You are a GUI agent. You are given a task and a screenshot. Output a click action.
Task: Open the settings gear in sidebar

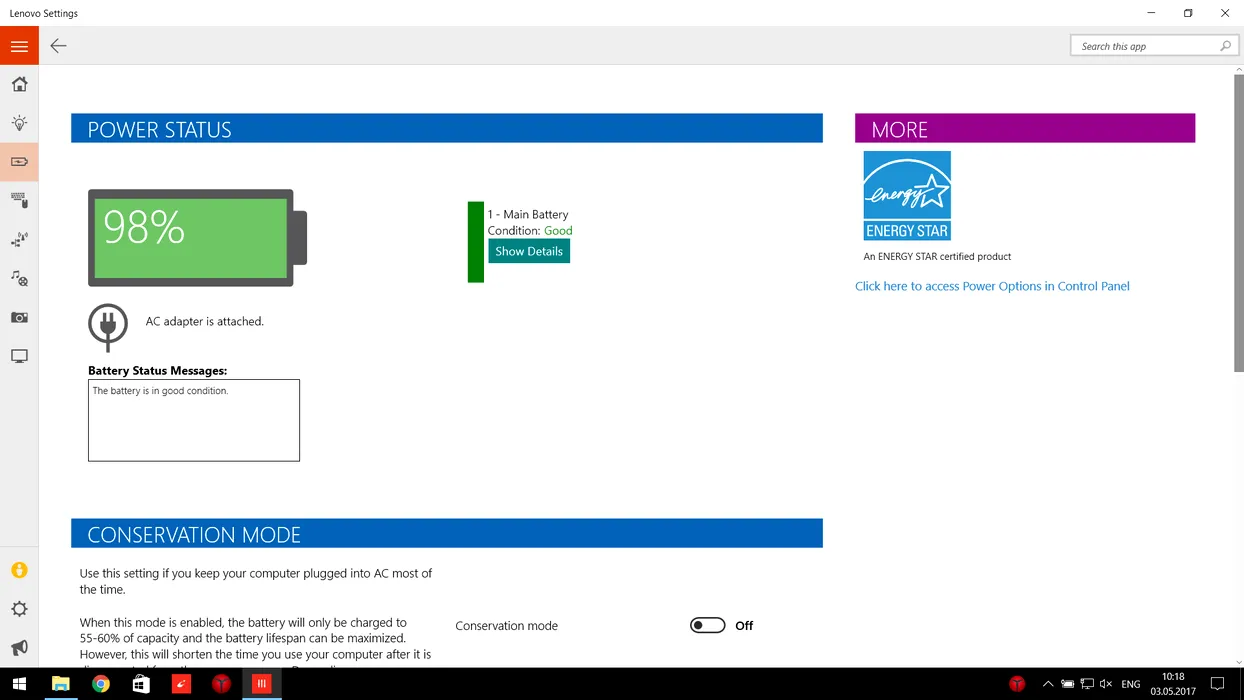(x=19, y=609)
